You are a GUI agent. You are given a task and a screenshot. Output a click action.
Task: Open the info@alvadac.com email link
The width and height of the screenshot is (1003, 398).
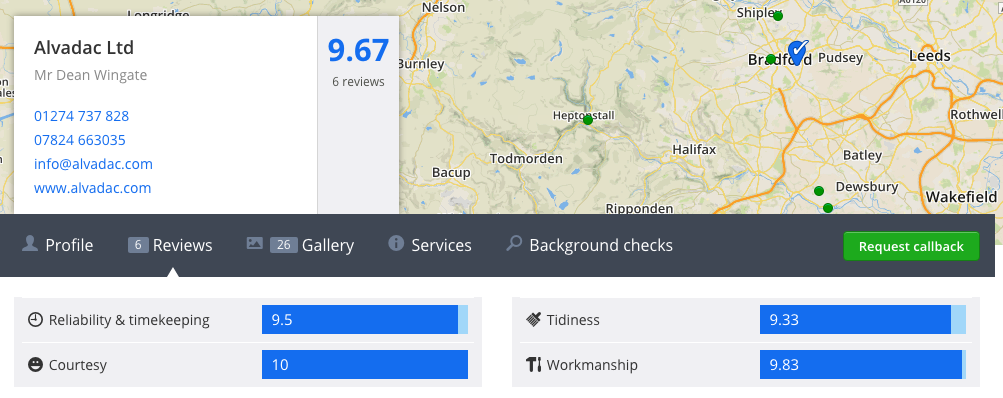pos(93,164)
